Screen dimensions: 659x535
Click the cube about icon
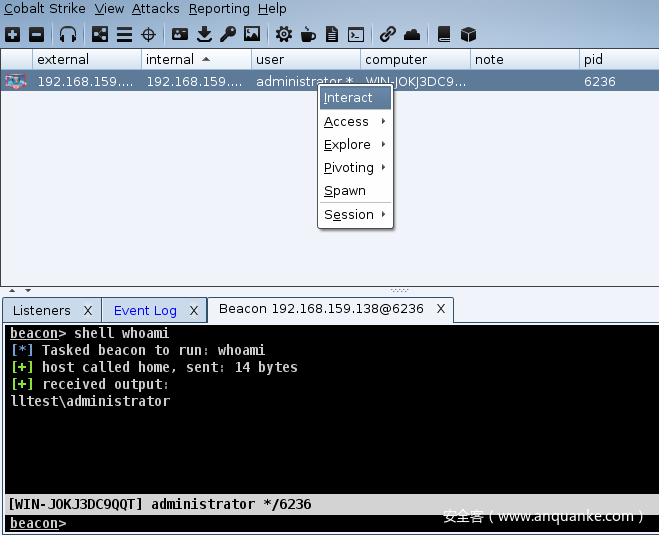coord(468,34)
